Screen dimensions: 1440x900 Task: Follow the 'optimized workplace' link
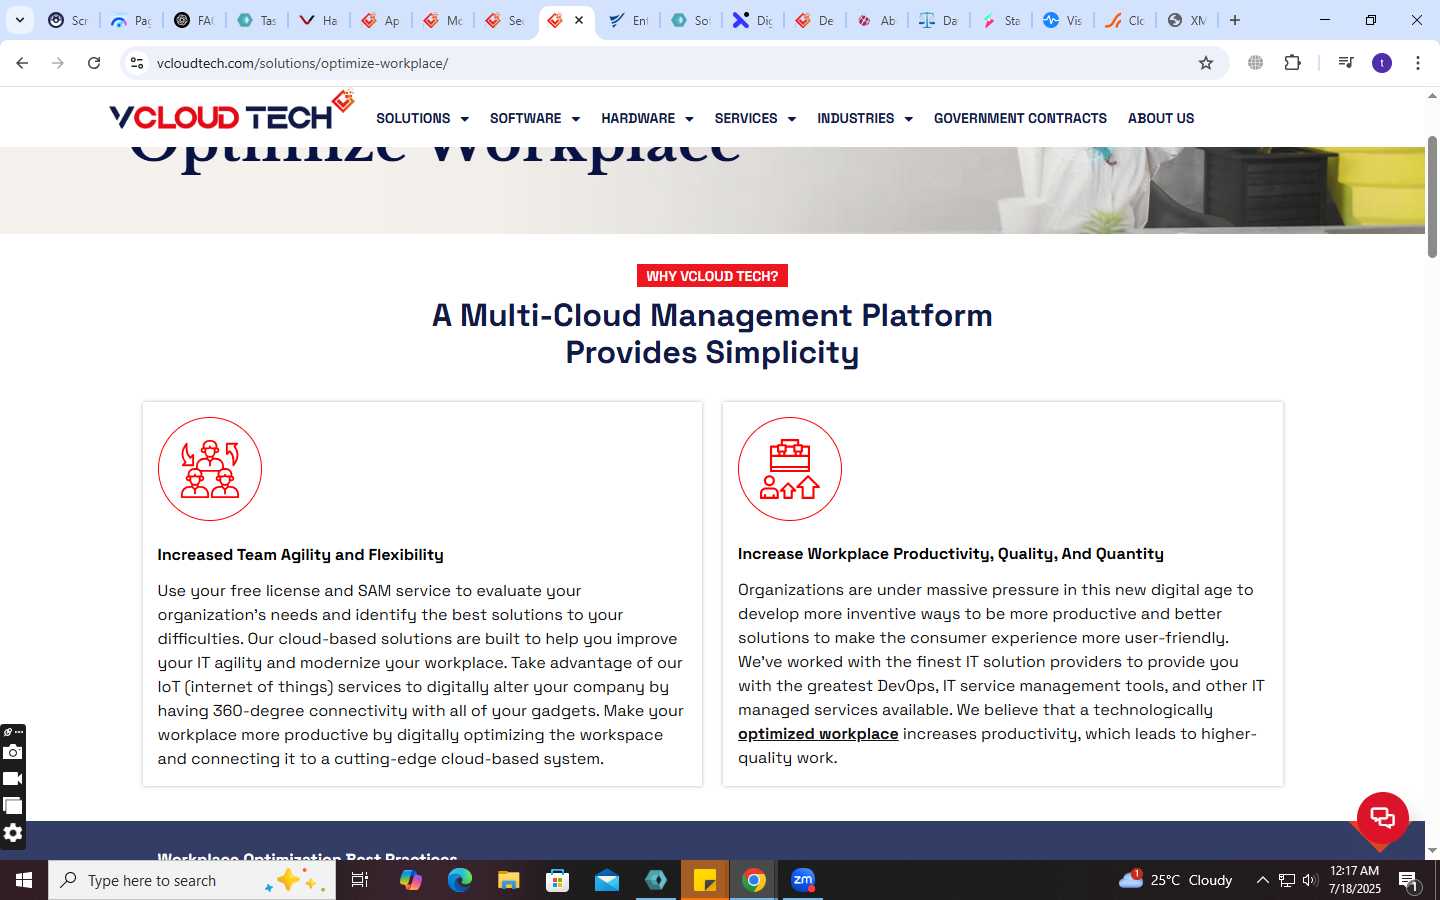[818, 734]
